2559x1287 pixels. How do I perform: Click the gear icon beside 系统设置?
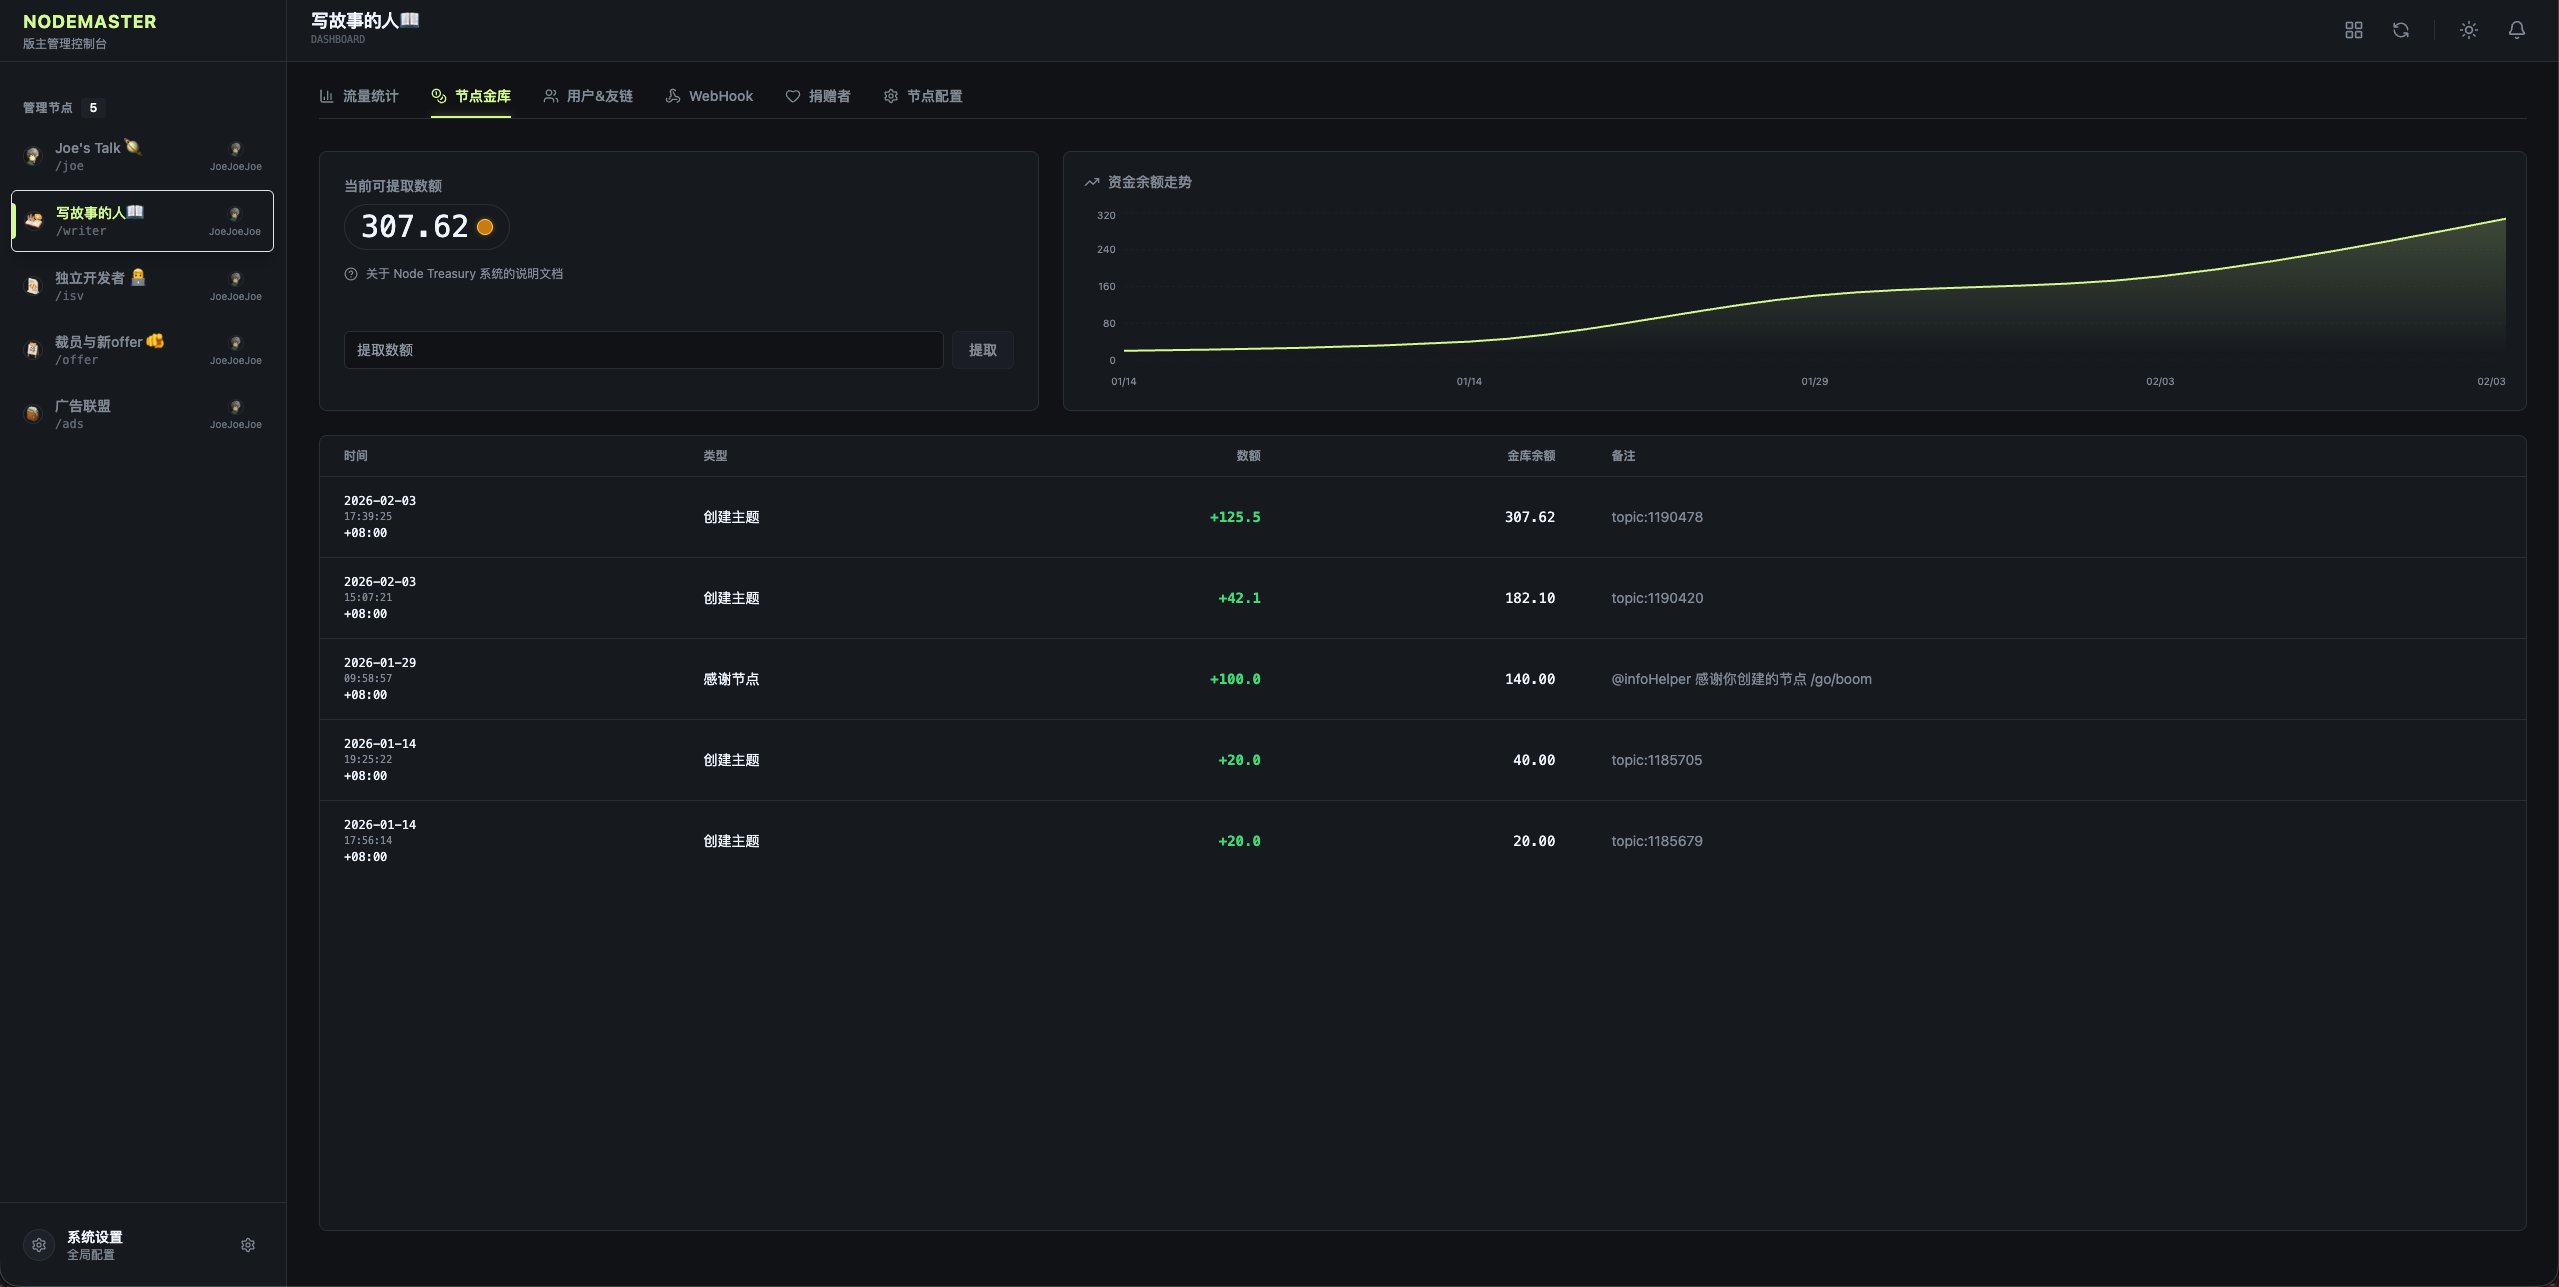click(x=248, y=1244)
